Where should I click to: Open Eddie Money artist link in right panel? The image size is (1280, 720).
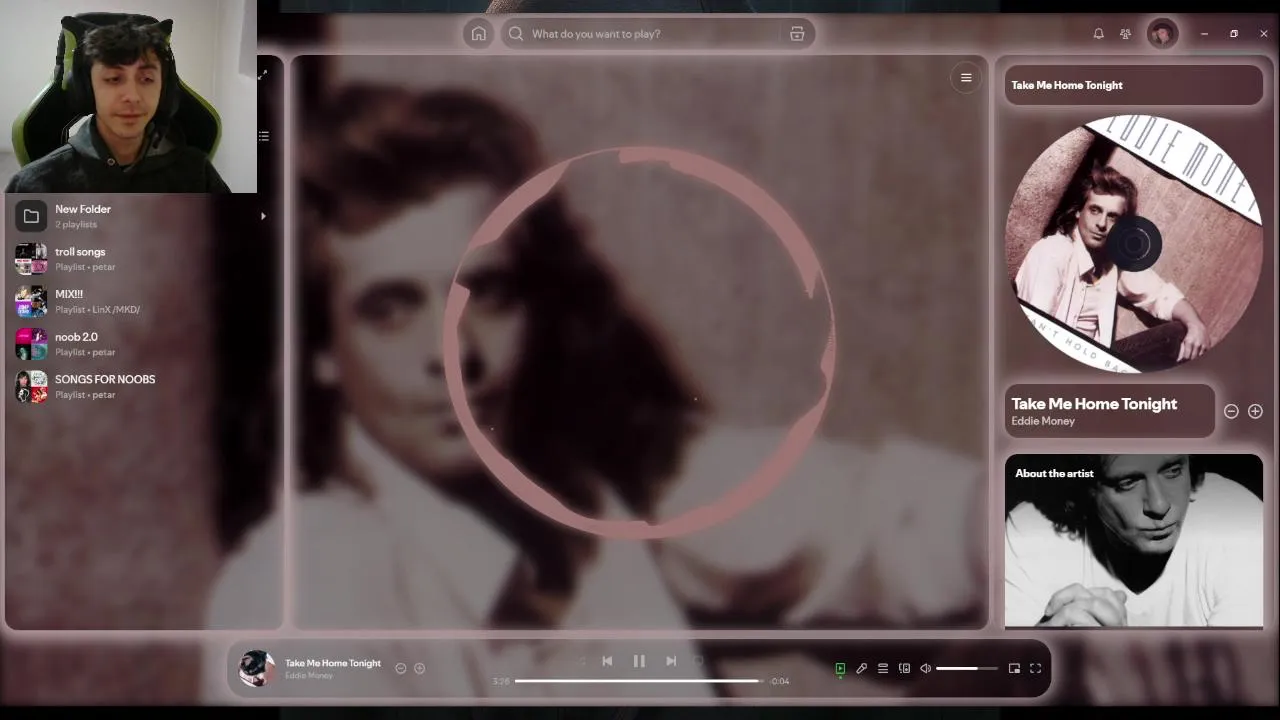click(1043, 421)
